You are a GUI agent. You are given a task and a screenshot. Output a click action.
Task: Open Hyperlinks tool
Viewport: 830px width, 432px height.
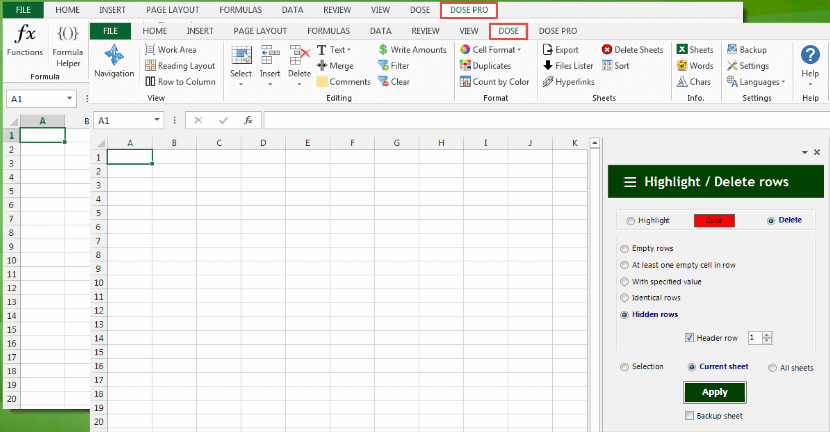[569, 82]
